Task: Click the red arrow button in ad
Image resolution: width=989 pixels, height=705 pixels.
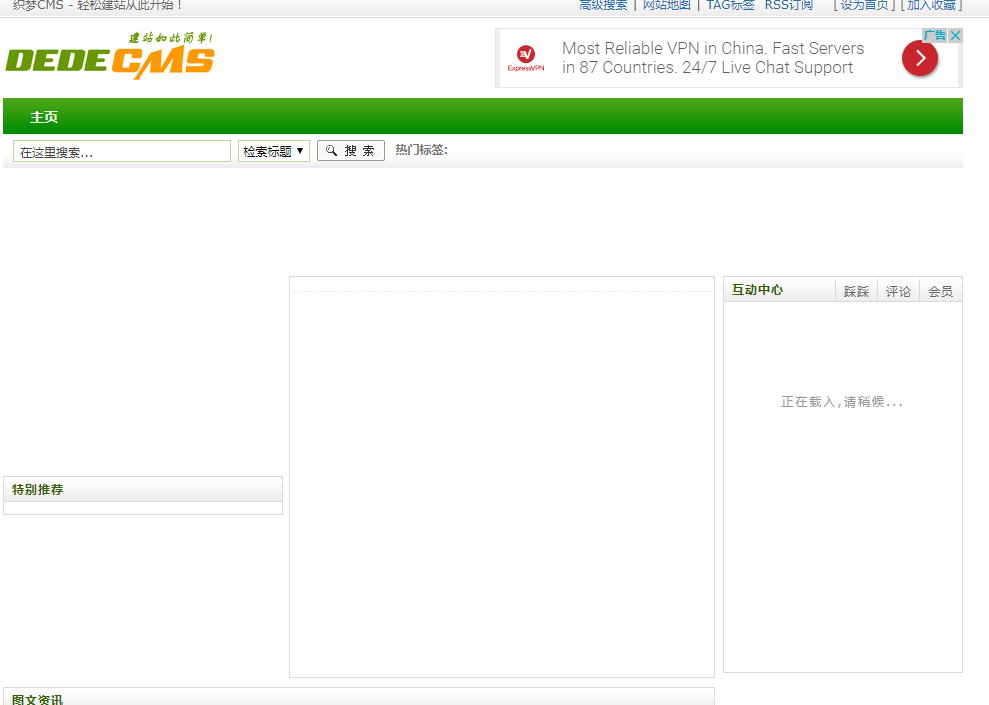Action: 920,58
